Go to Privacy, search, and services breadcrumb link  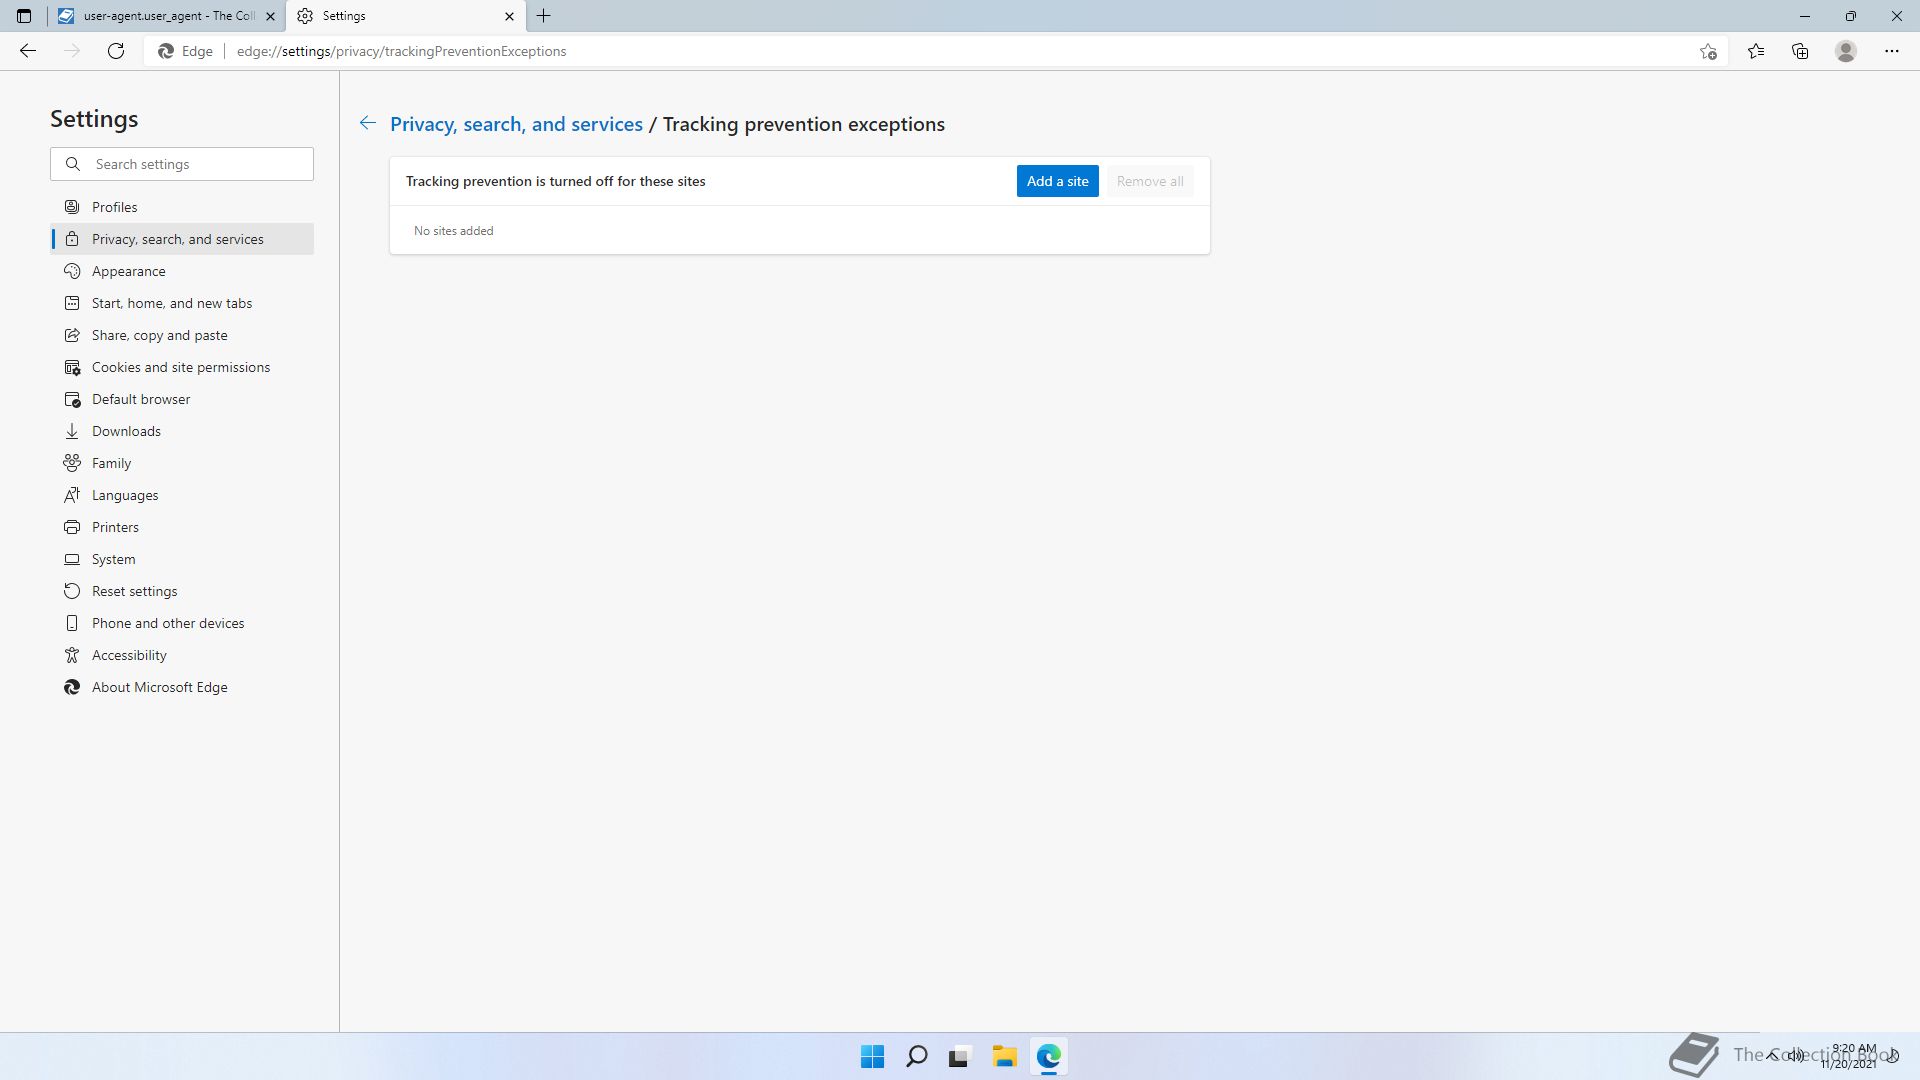516,124
